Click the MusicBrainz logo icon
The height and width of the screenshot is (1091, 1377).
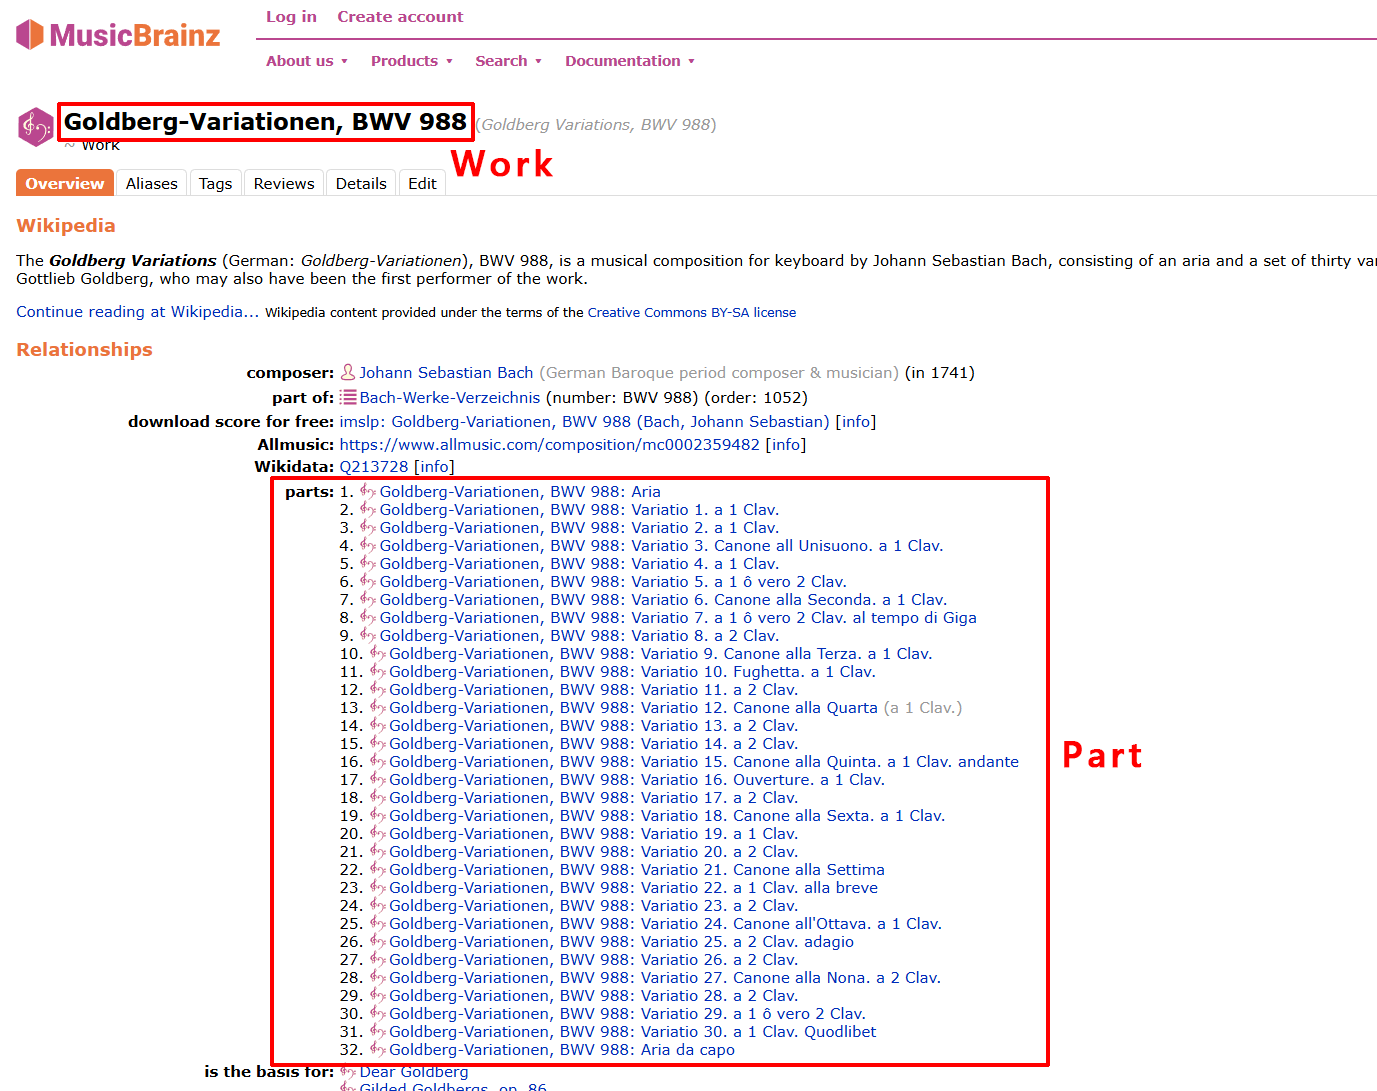coord(30,35)
